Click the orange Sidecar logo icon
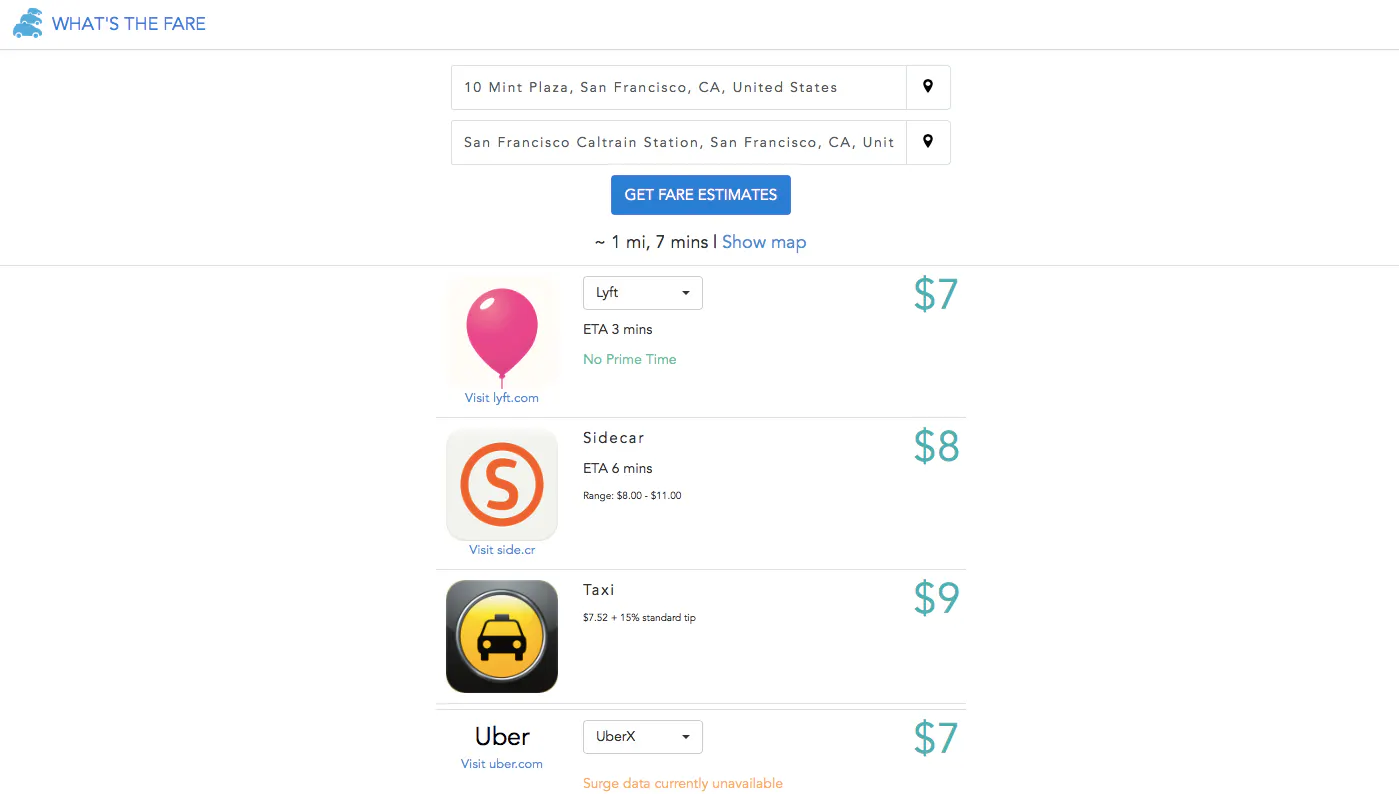This screenshot has height=794, width=1399. tap(502, 485)
